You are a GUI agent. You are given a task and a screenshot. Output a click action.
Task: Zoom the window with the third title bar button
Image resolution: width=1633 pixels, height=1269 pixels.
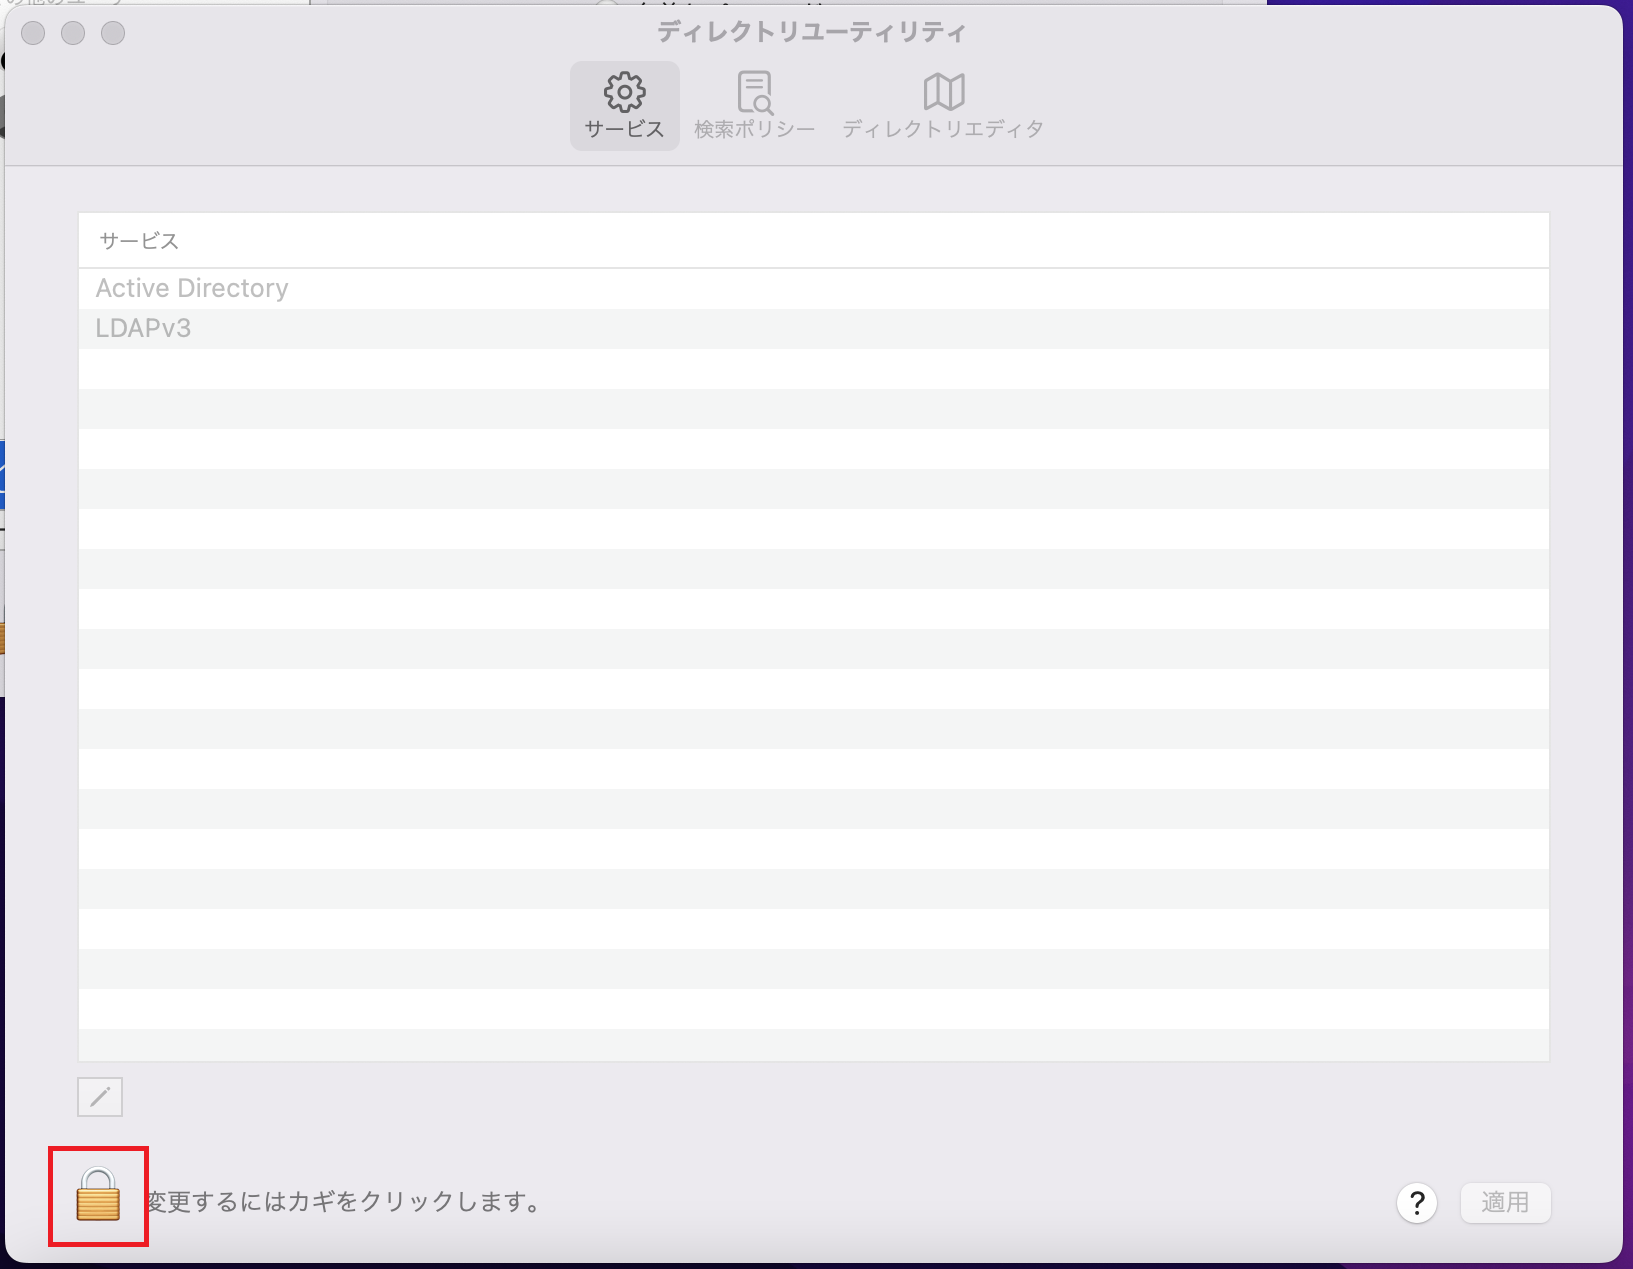pos(113,33)
